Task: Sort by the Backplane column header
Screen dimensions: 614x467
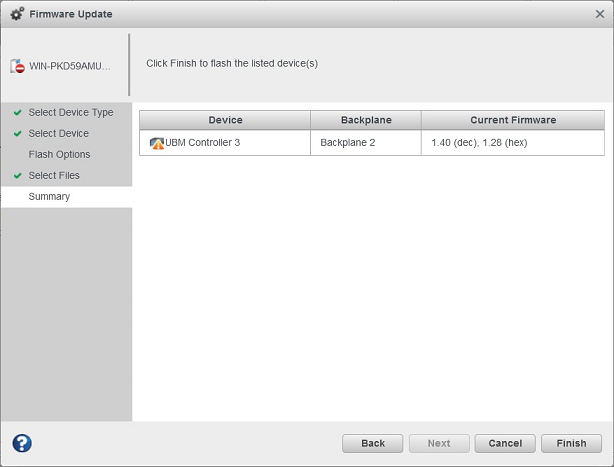Action: point(366,120)
